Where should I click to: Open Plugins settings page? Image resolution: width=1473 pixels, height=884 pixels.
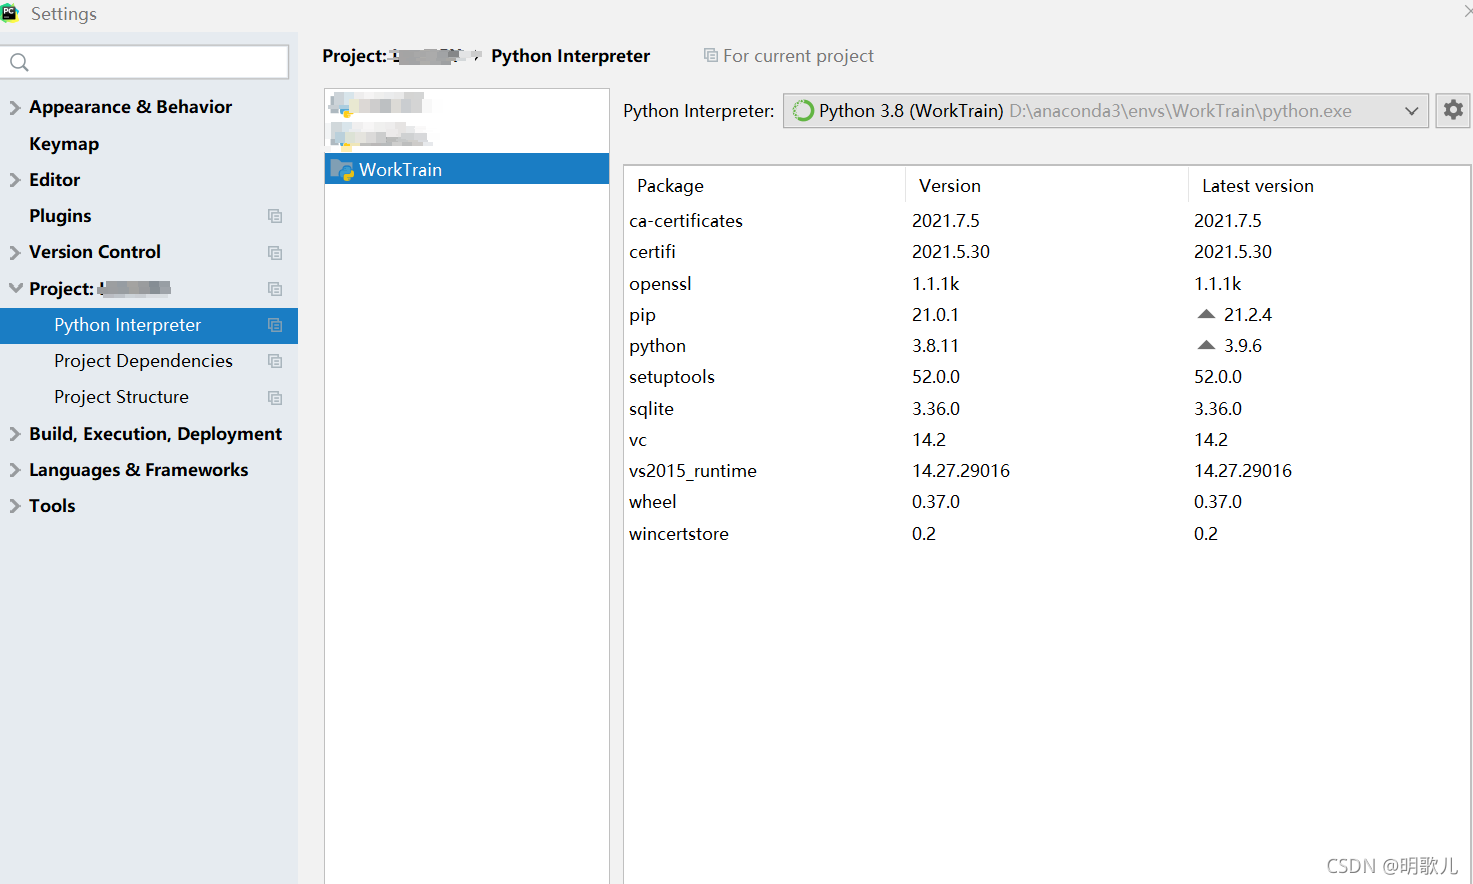pos(60,216)
